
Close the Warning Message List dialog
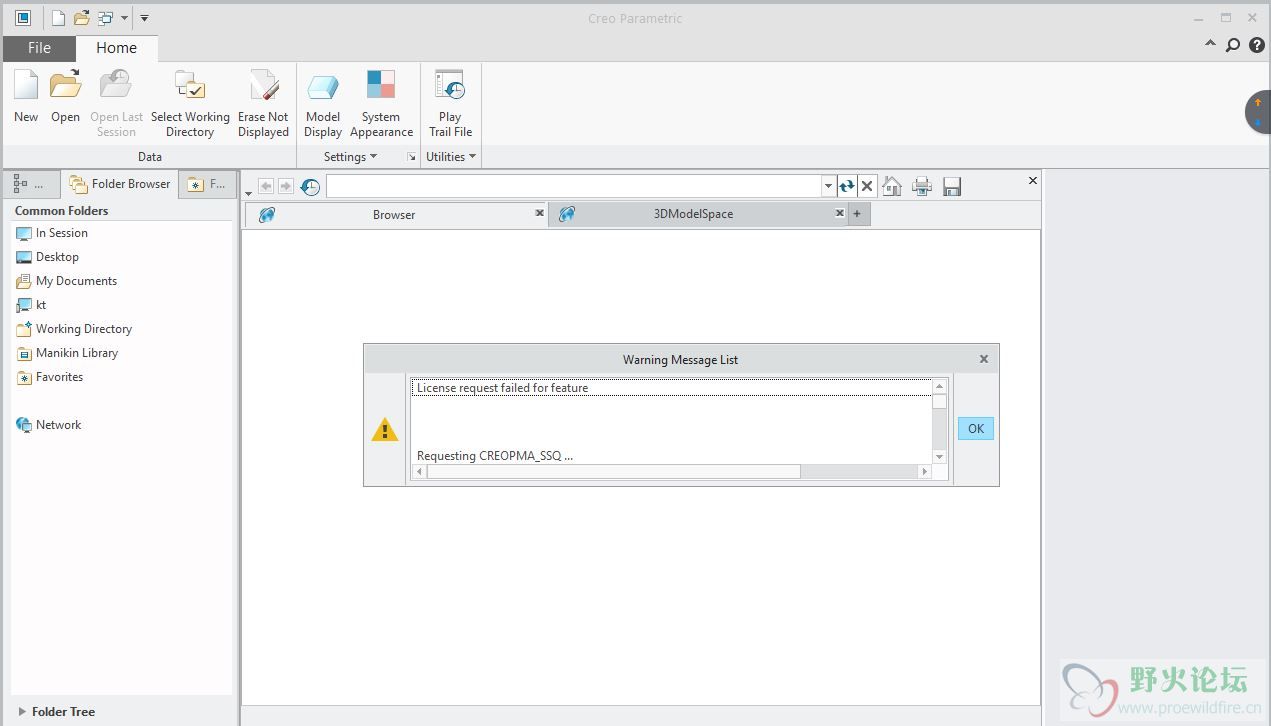[x=984, y=359]
